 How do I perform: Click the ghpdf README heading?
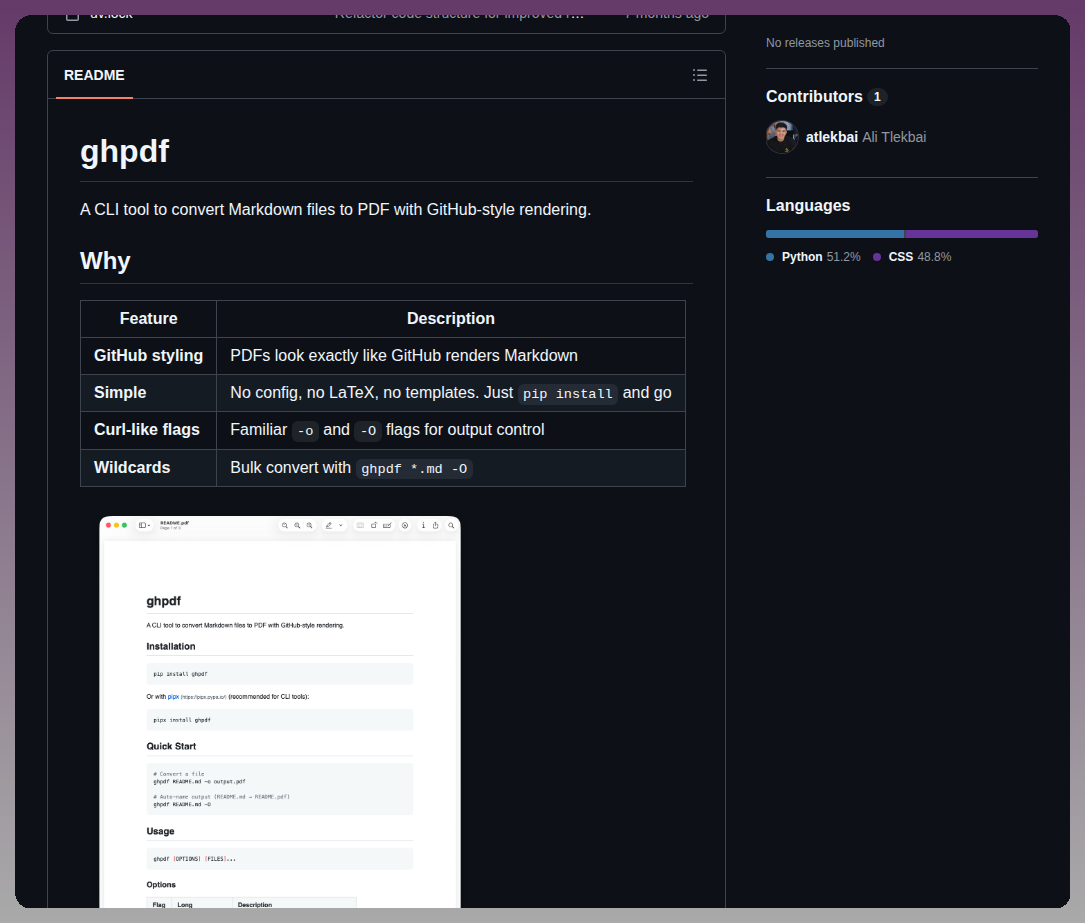point(125,151)
